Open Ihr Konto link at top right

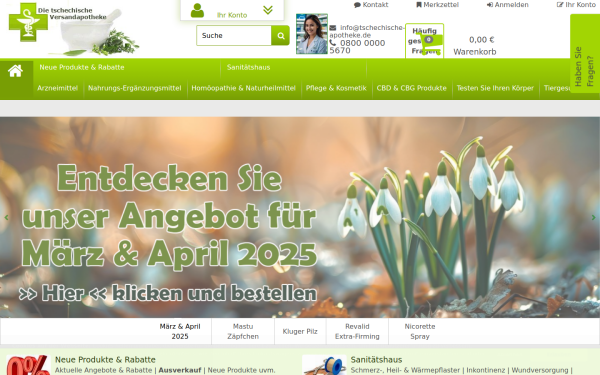[576, 5]
